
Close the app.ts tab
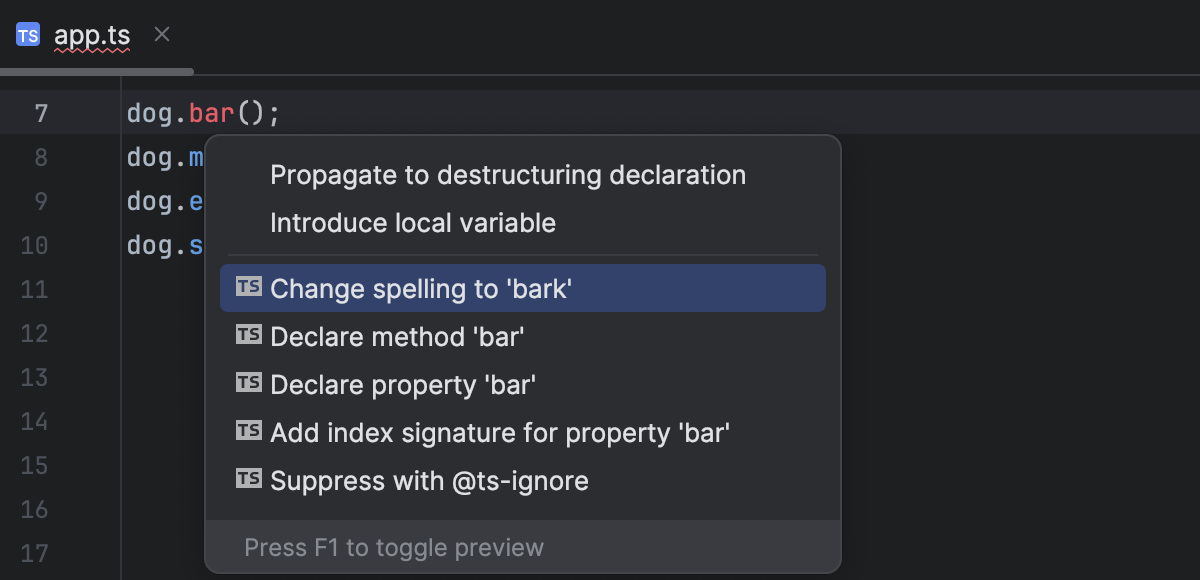pyautogui.click(x=161, y=33)
